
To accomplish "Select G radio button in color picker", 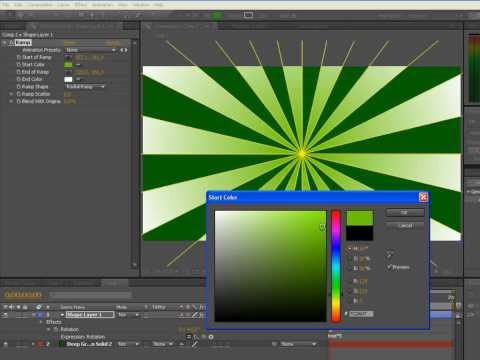I will [x=350, y=291].
